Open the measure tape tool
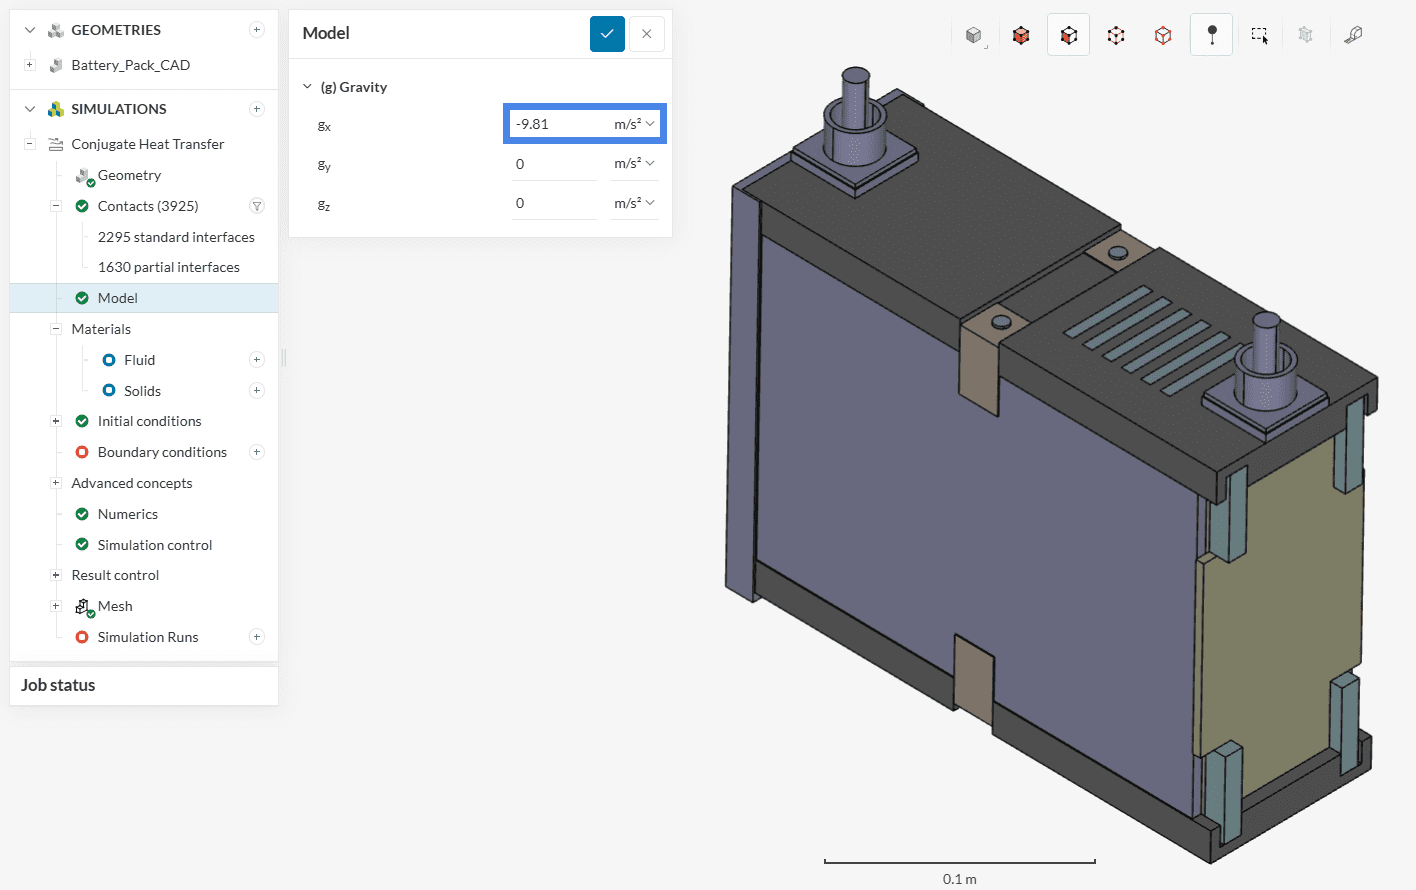The image size is (1416, 890). [x=1353, y=35]
